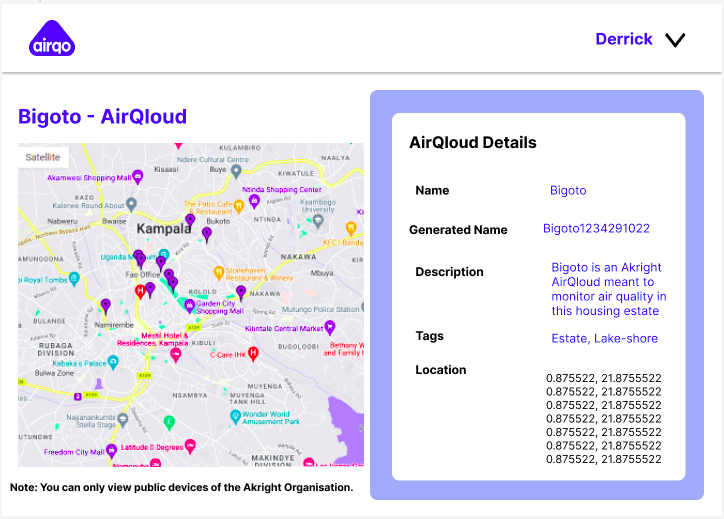Click the Ntinda Shopping Center pin
This screenshot has height=519, width=724.
click(254, 201)
